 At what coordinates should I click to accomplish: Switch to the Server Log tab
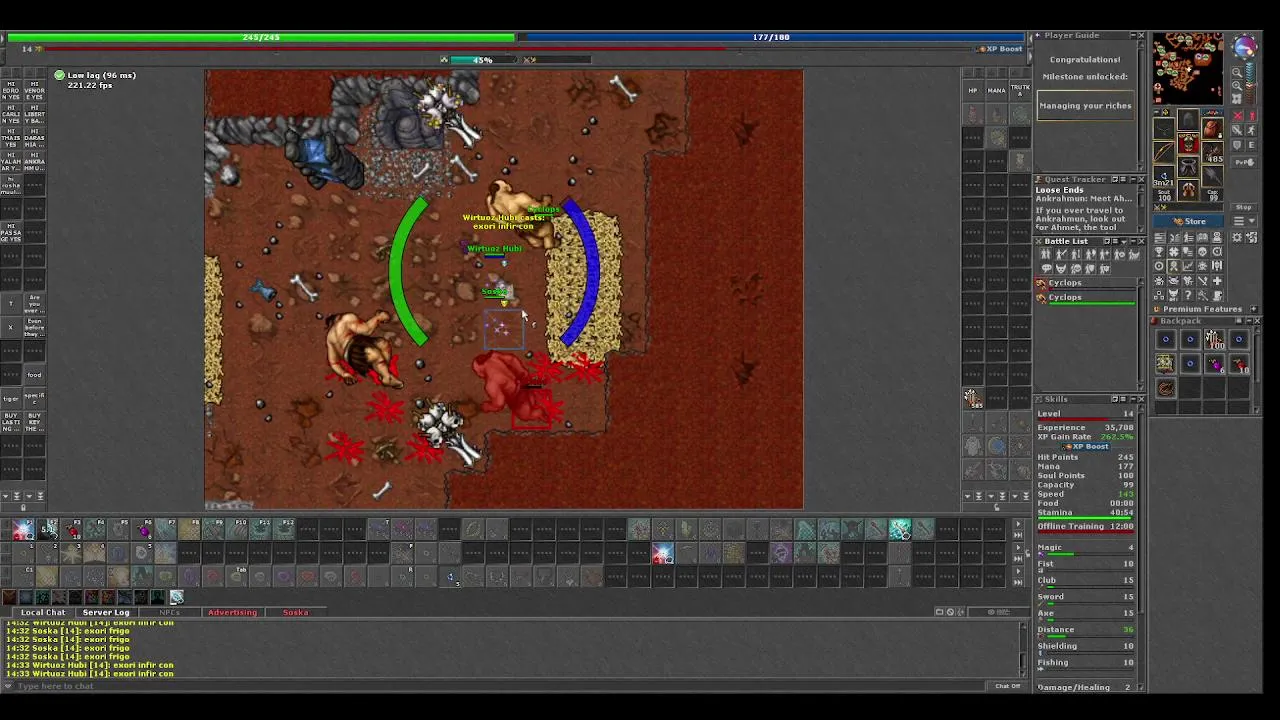[x=106, y=612]
